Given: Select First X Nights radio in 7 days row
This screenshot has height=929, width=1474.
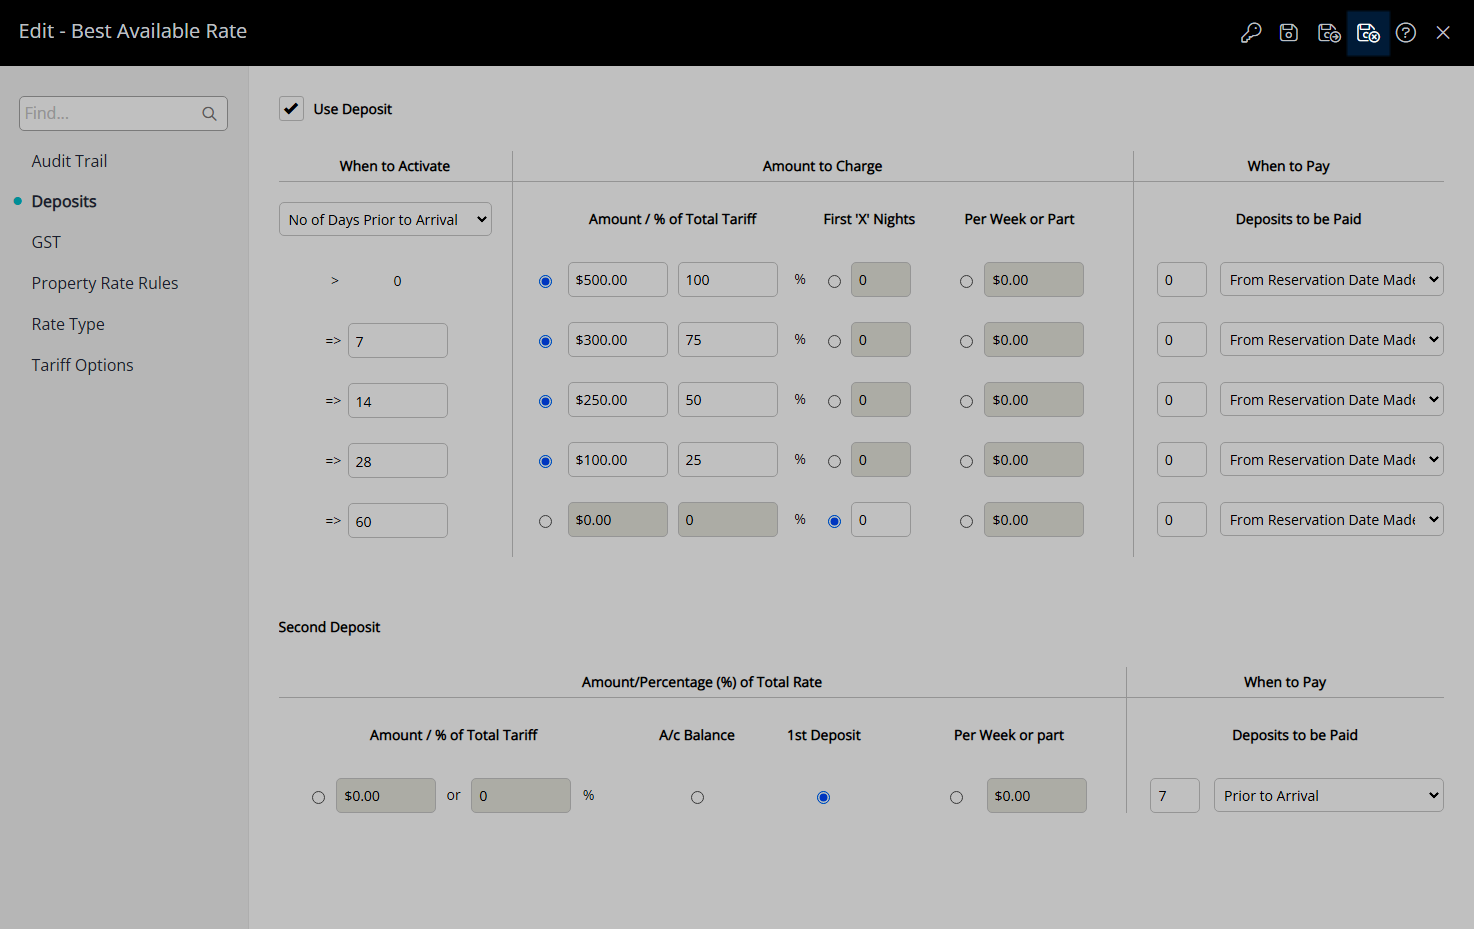Looking at the screenshot, I should (x=834, y=342).
